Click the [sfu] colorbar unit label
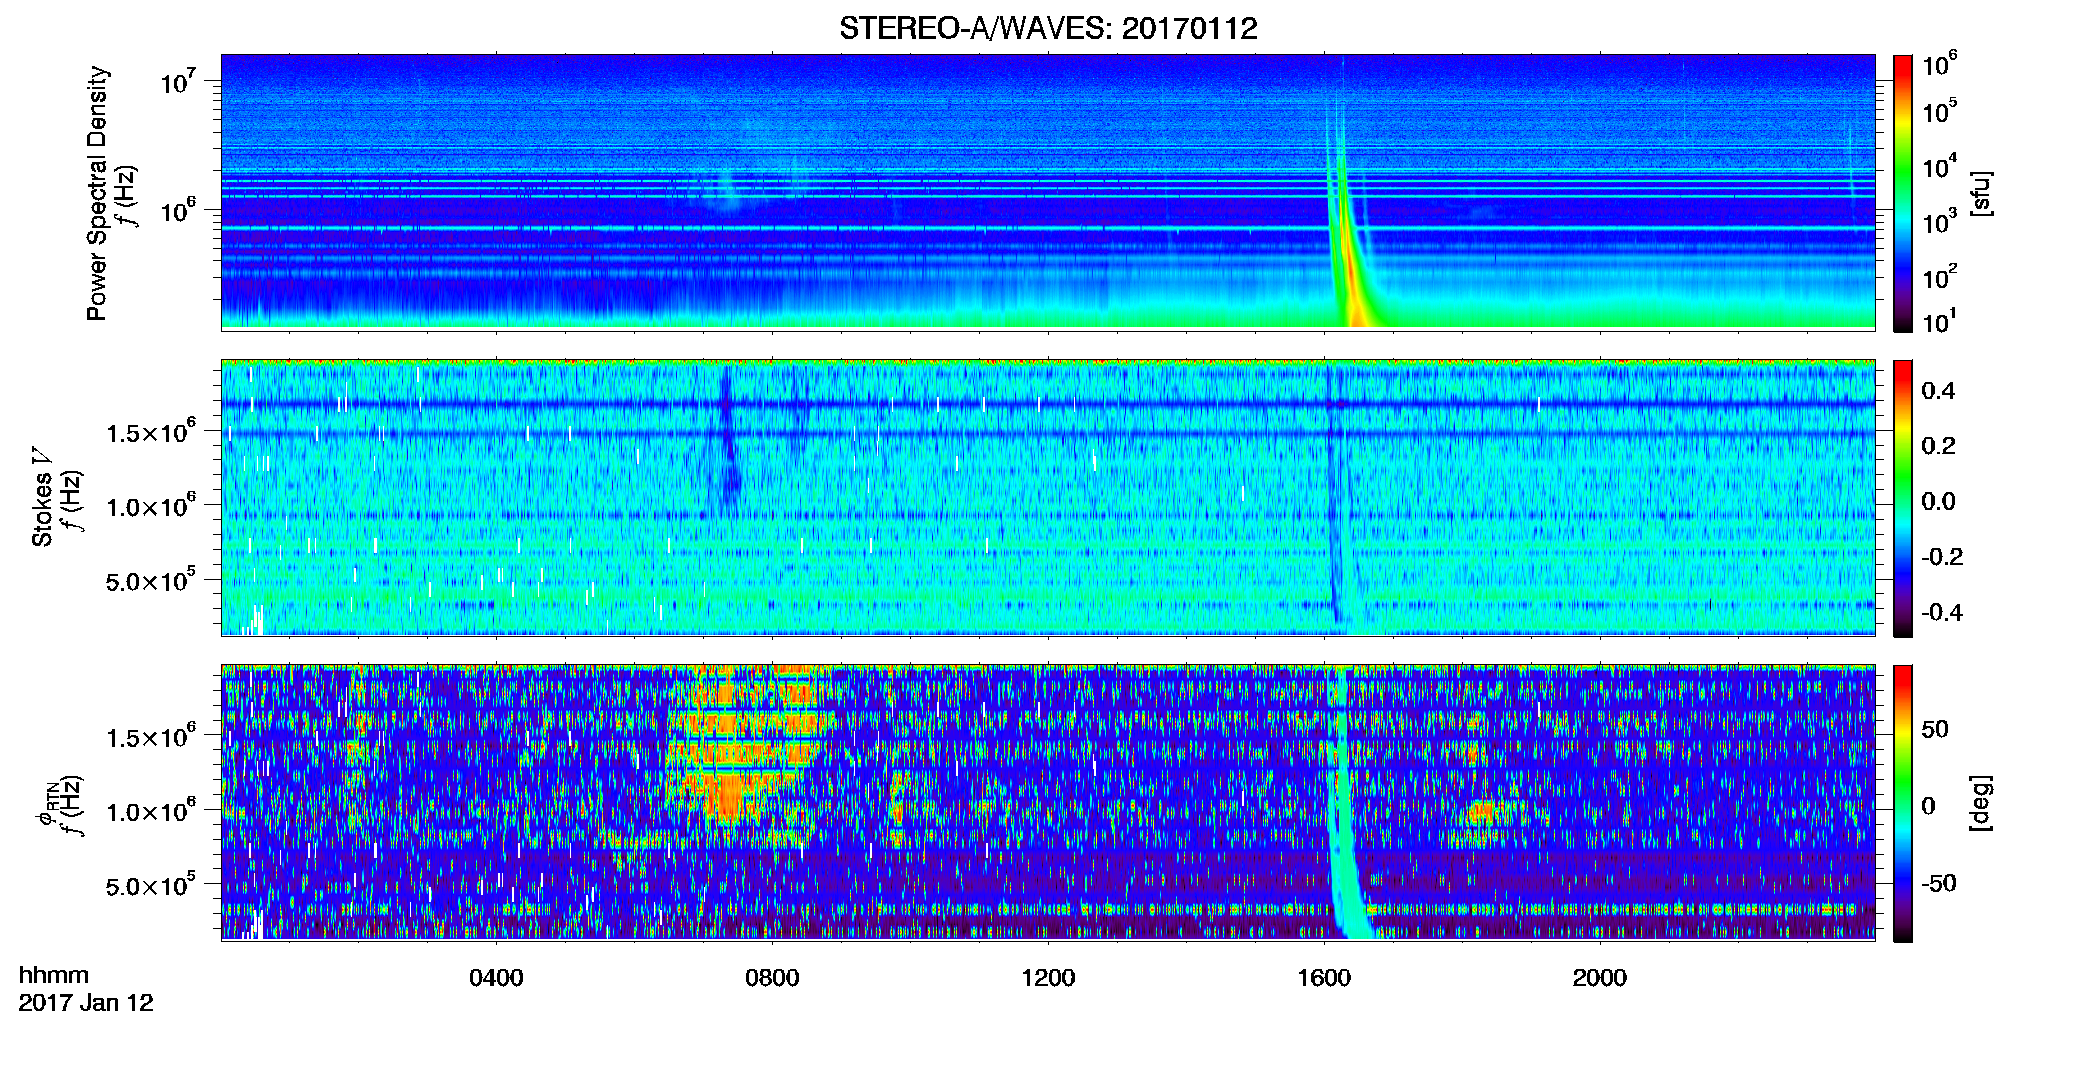Viewport: 2096px width, 1080px height. click(x=1981, y=193)
